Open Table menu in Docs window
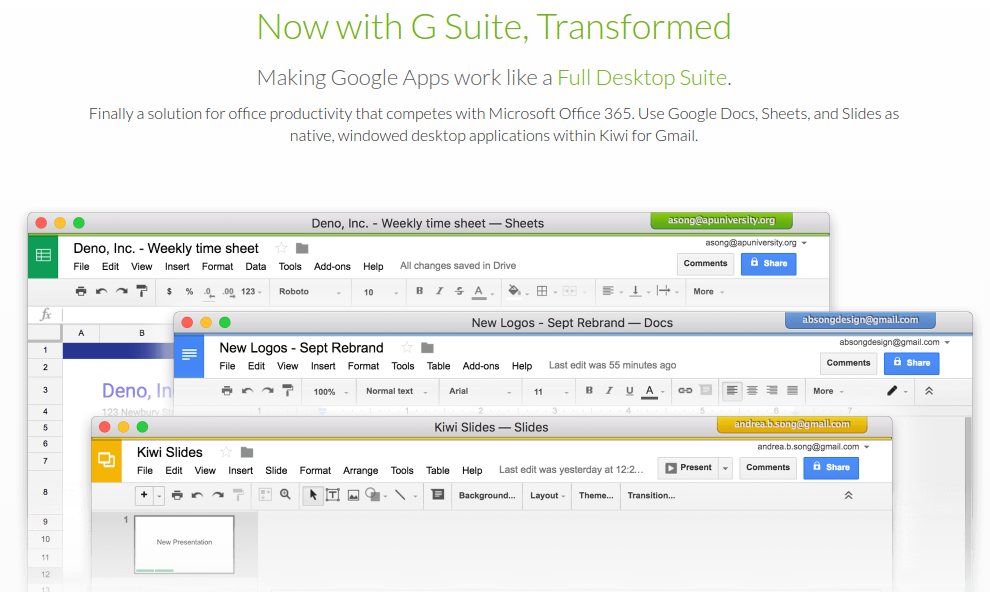 [438, 366]
